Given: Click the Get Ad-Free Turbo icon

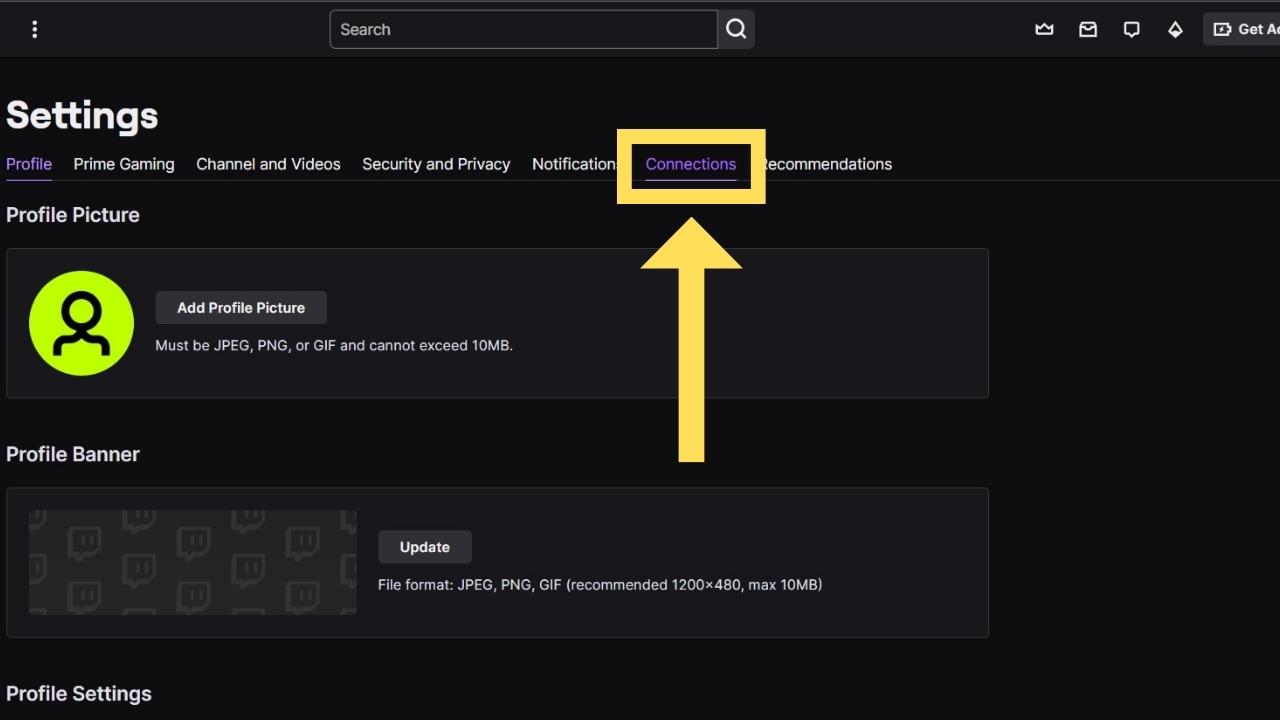Looking at the screenshot, I should (x=1222, y=29).
